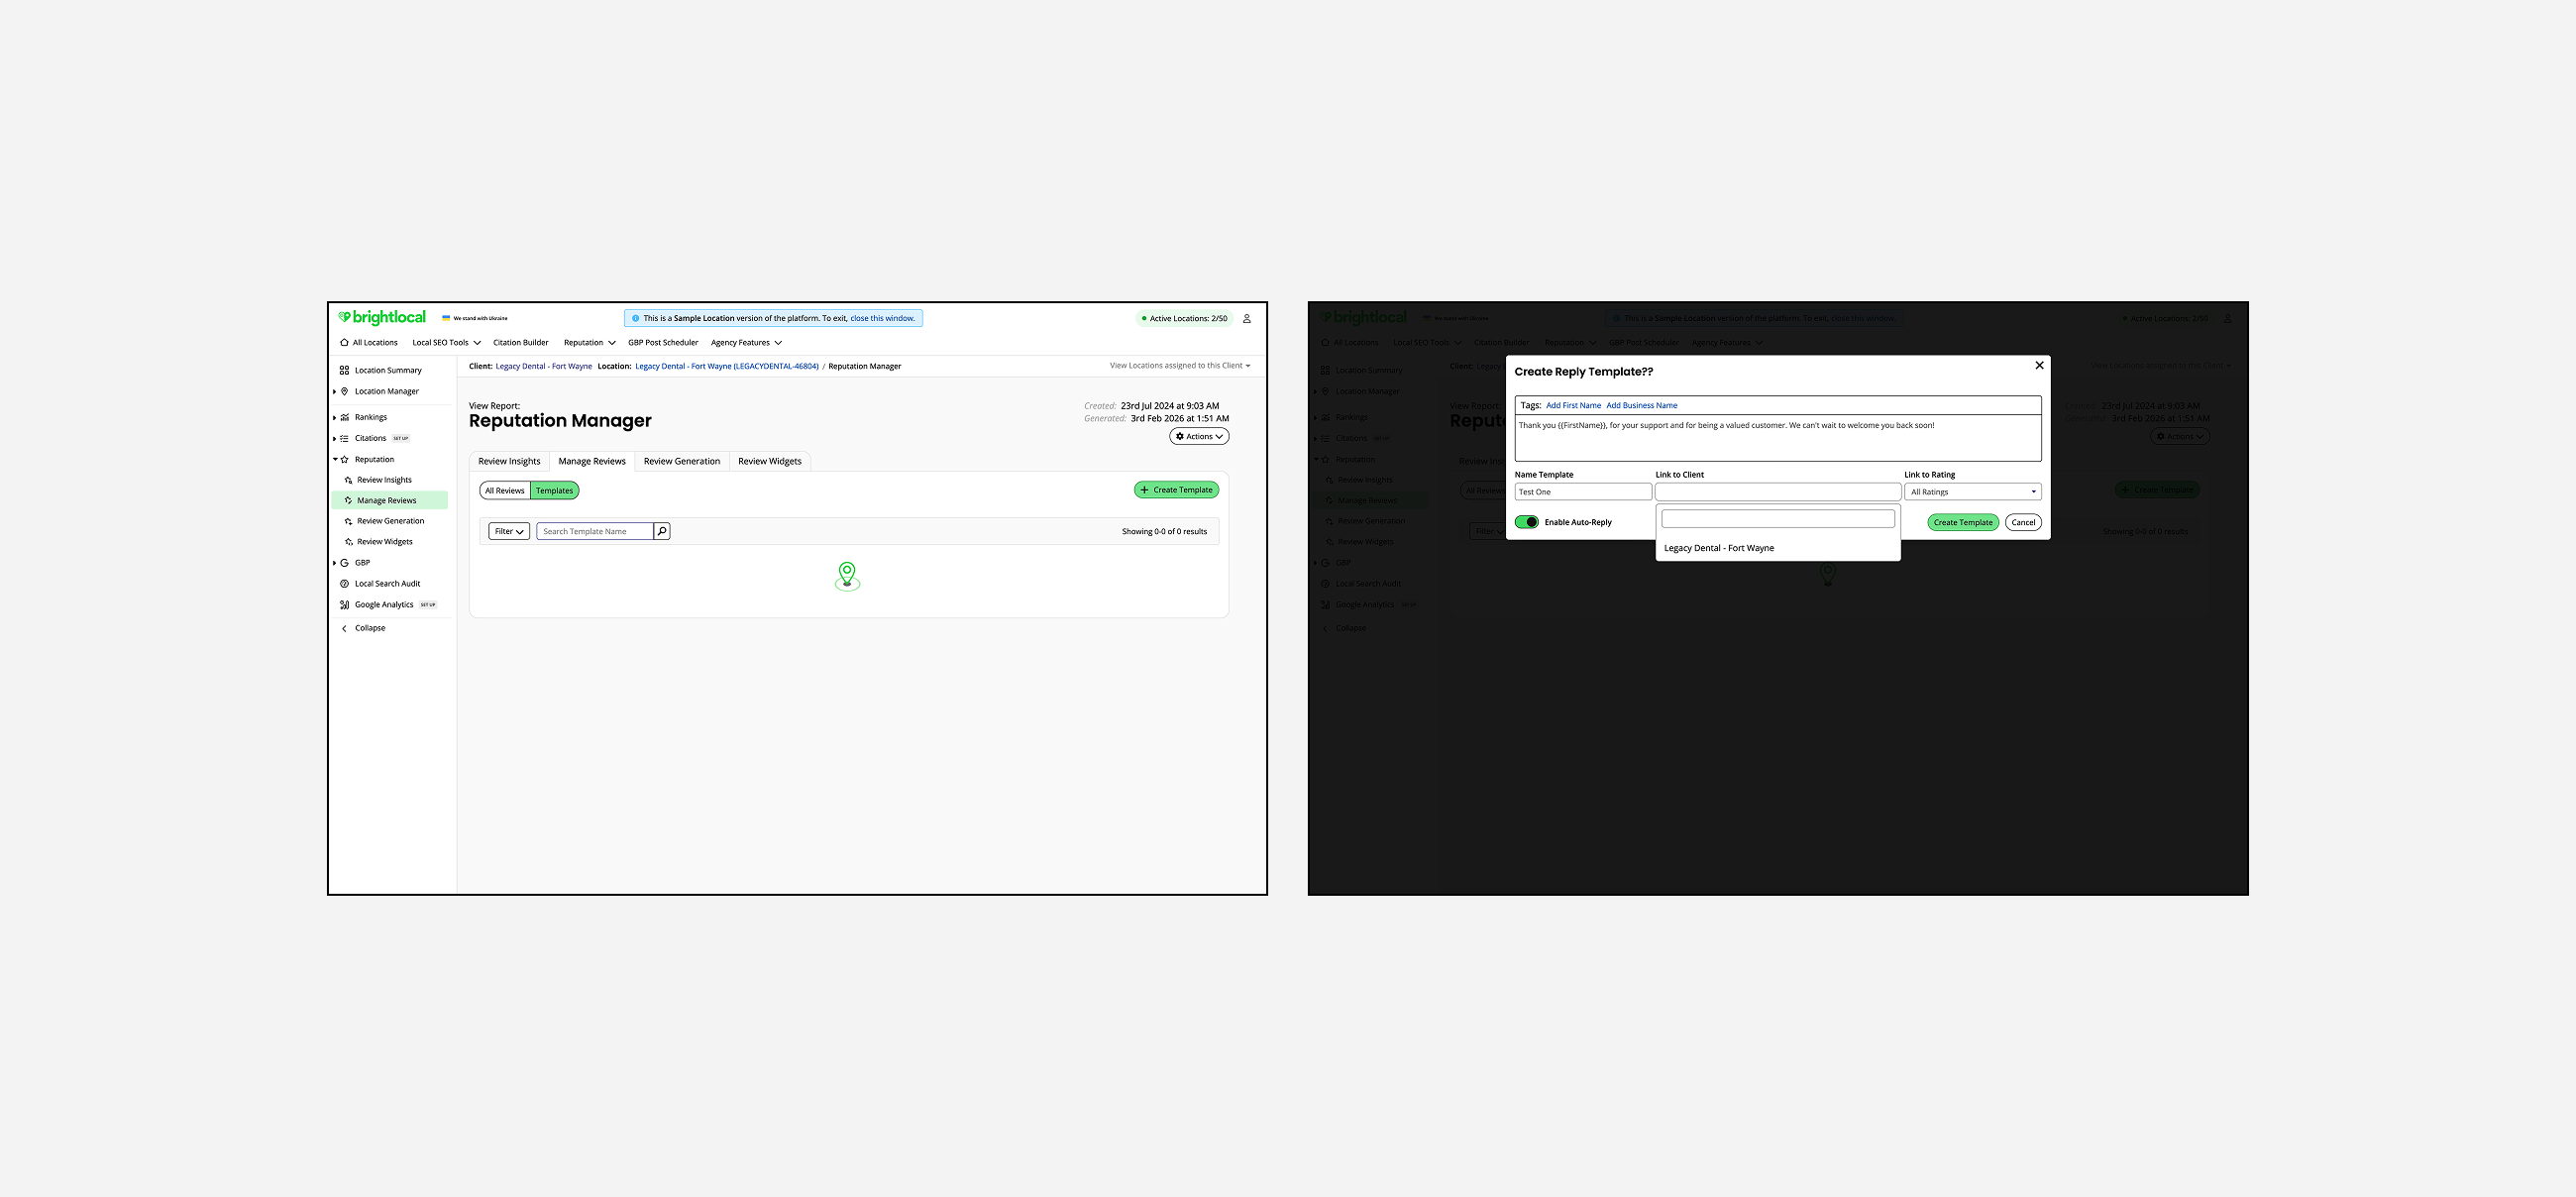Open the Actions dropdown in the left screen
The image size is (2576, 1197).
coord(1199,436)
